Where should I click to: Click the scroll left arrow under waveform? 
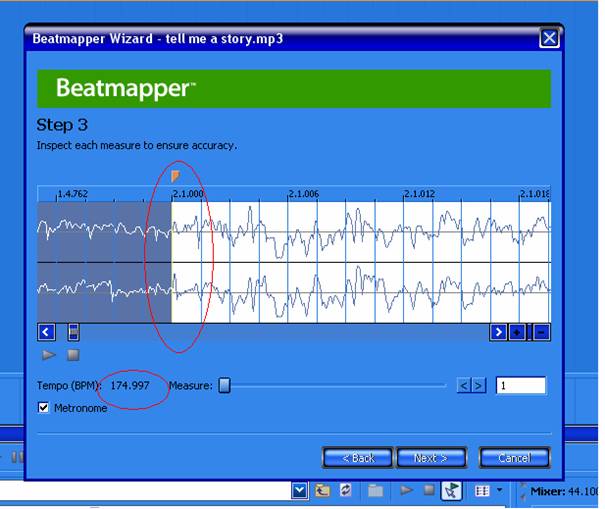pos(46,332)
